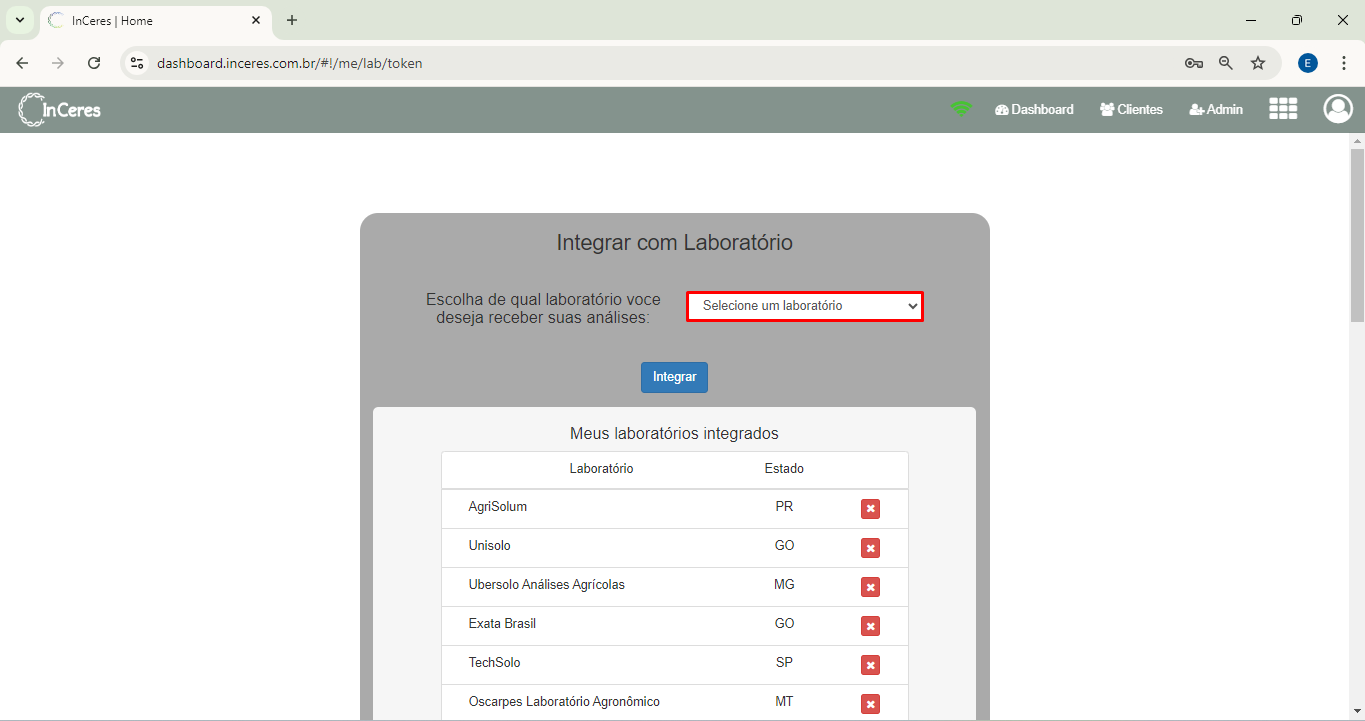The width and height of the screenshot is (1365, 721).
Task: Select Oscarpes Laboratório Agronômico text
Action: point(564,702)
